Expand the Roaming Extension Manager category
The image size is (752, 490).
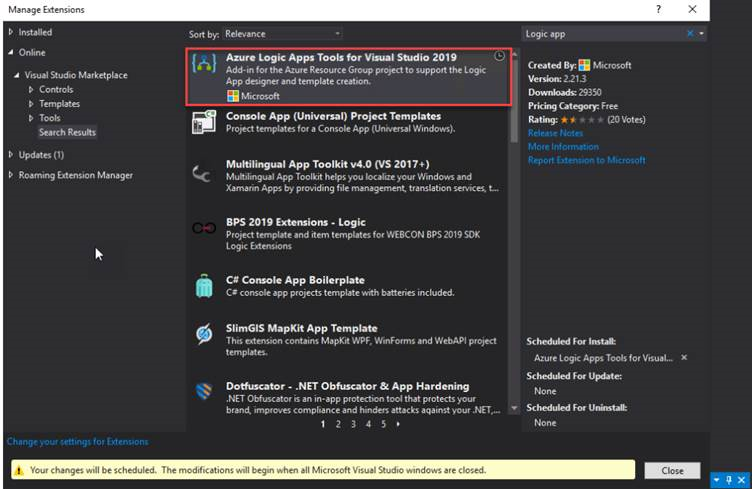coord(11,175)
